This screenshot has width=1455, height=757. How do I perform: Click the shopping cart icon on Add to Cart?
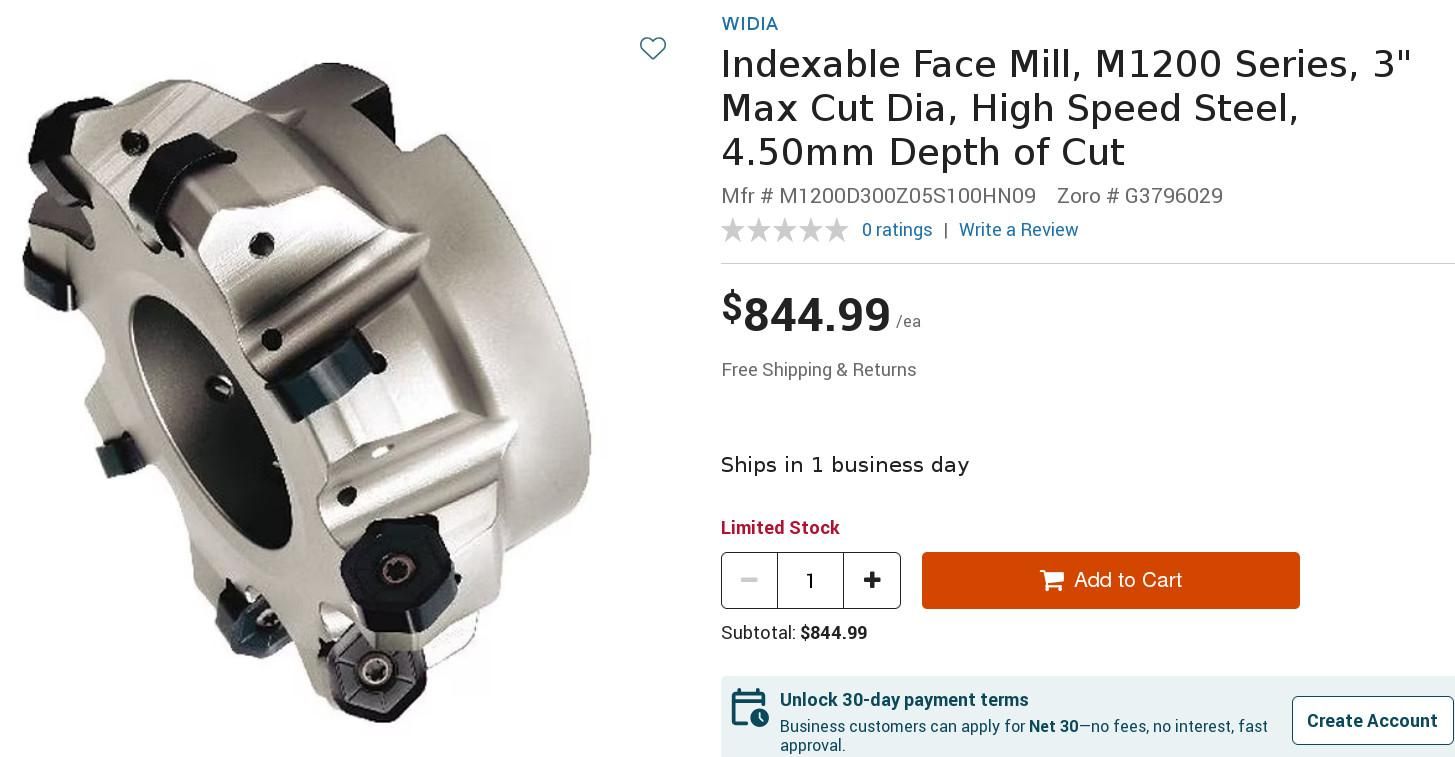[1051, 580]
